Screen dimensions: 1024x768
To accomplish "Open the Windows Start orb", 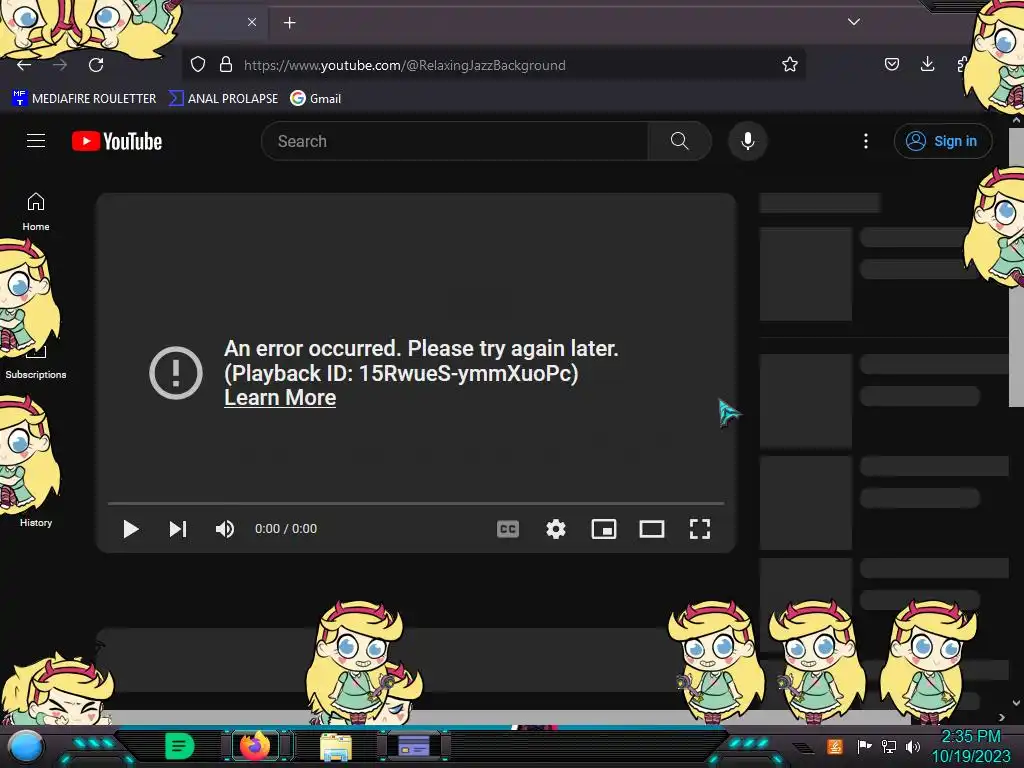I will coord(25,746).
